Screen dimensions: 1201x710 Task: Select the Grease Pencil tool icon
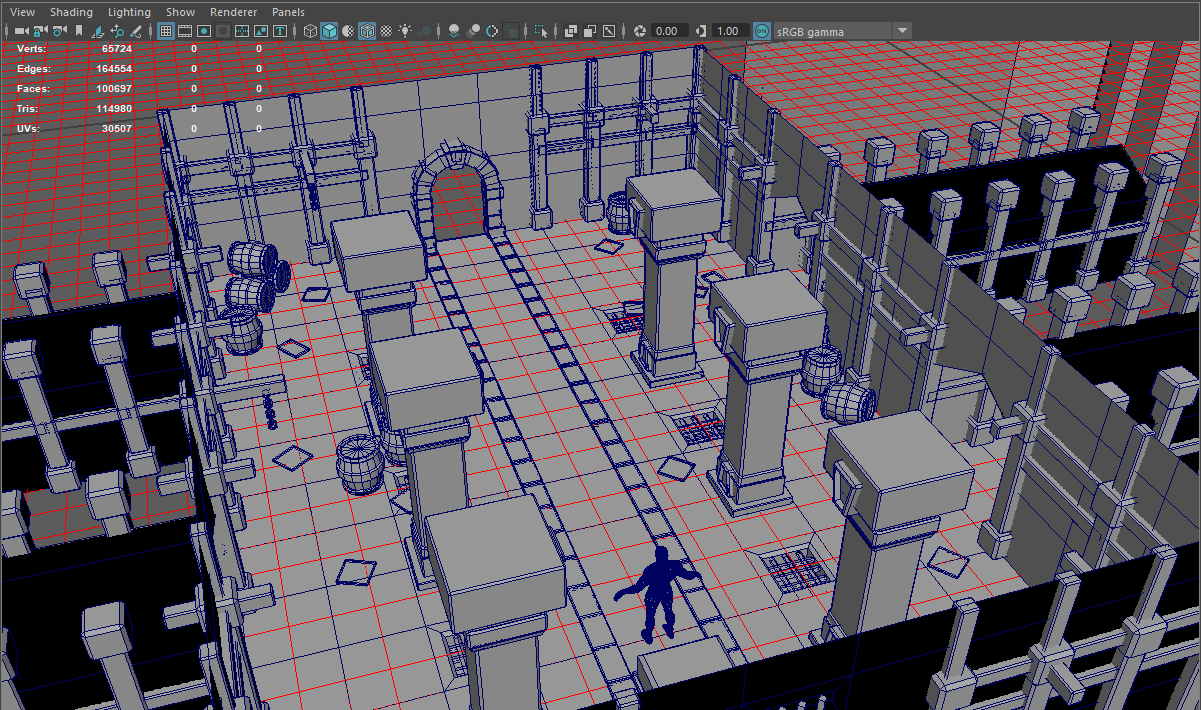135,31
